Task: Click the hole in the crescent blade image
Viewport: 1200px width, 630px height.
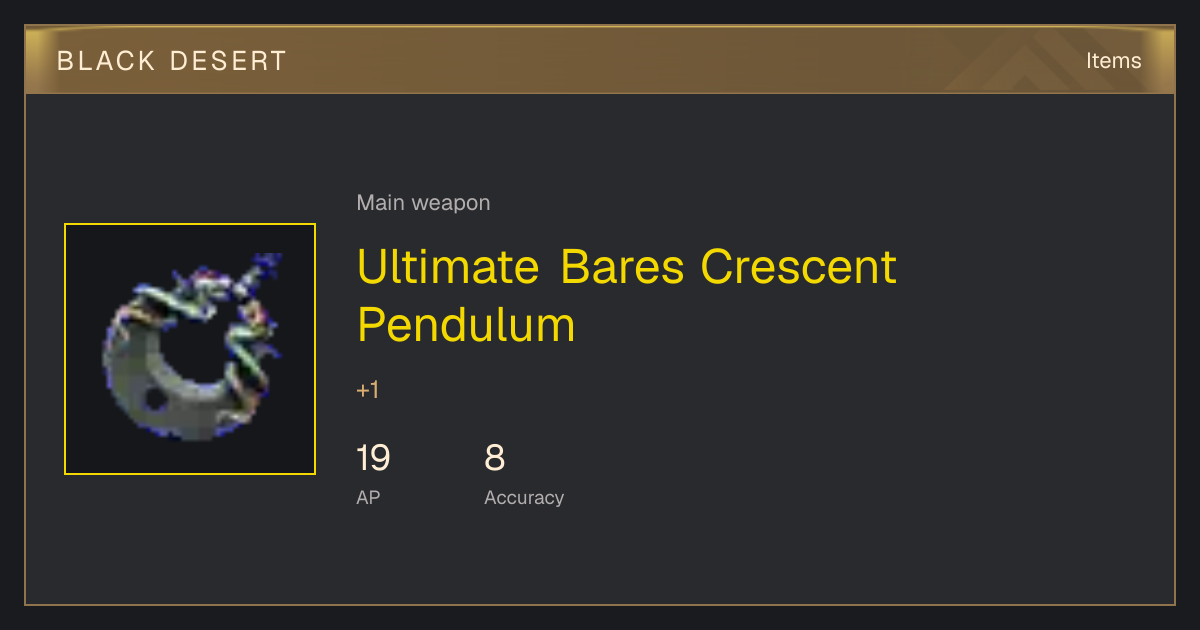Action: click(156, 399)
